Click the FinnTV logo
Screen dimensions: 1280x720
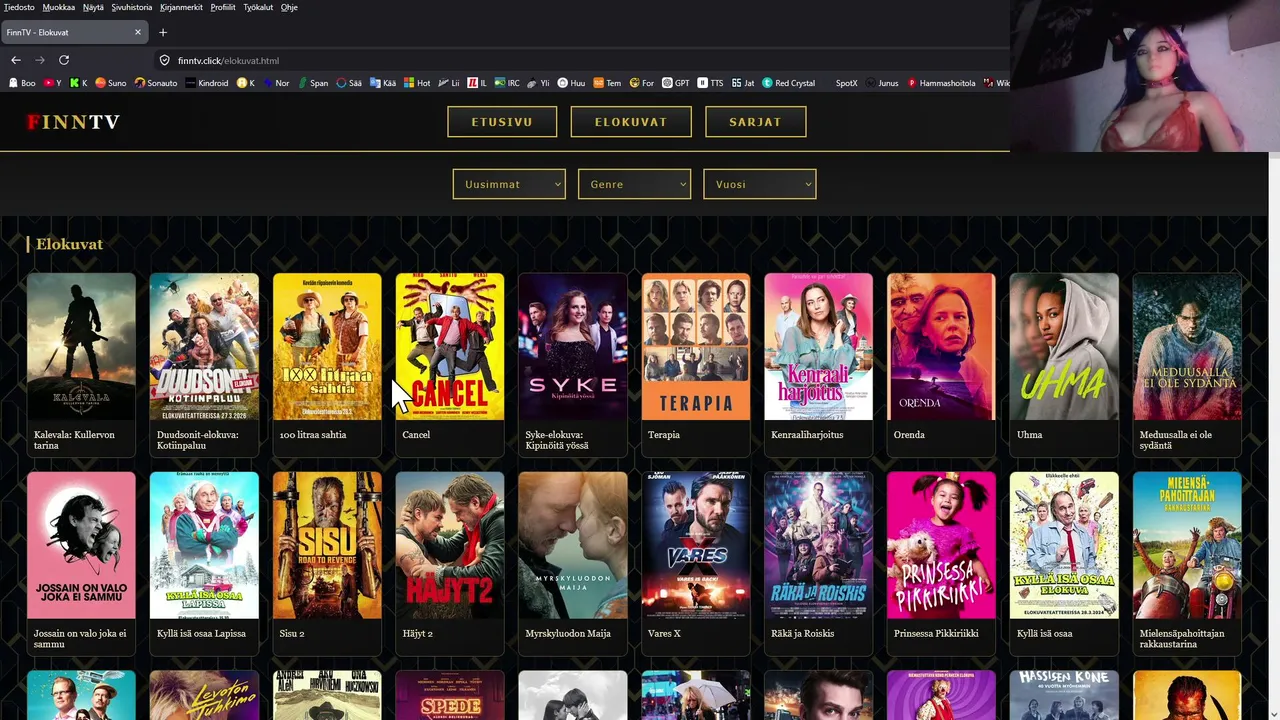tap(73, 122)
